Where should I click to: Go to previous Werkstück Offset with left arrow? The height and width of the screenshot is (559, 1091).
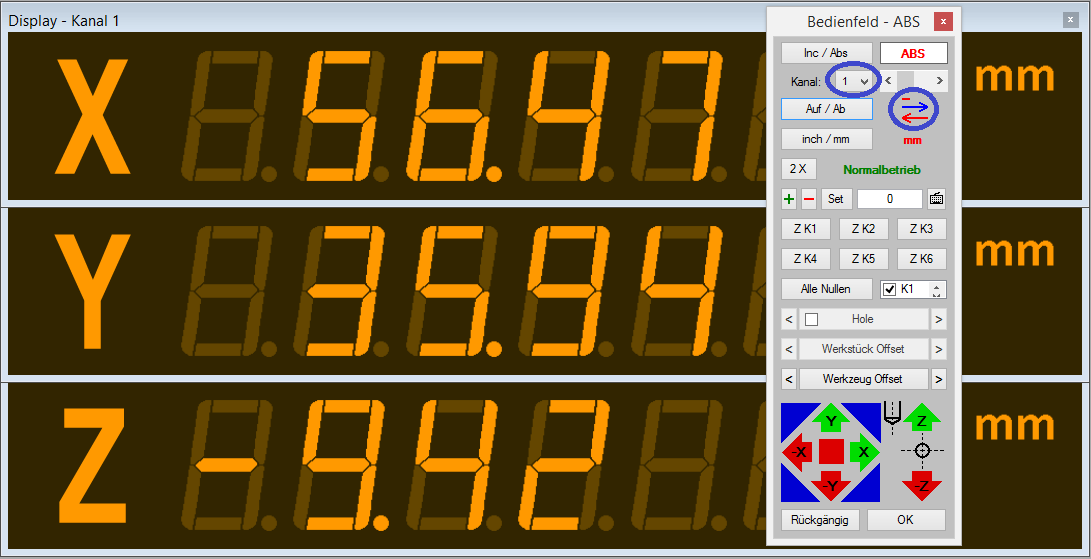tap(789, 349)
